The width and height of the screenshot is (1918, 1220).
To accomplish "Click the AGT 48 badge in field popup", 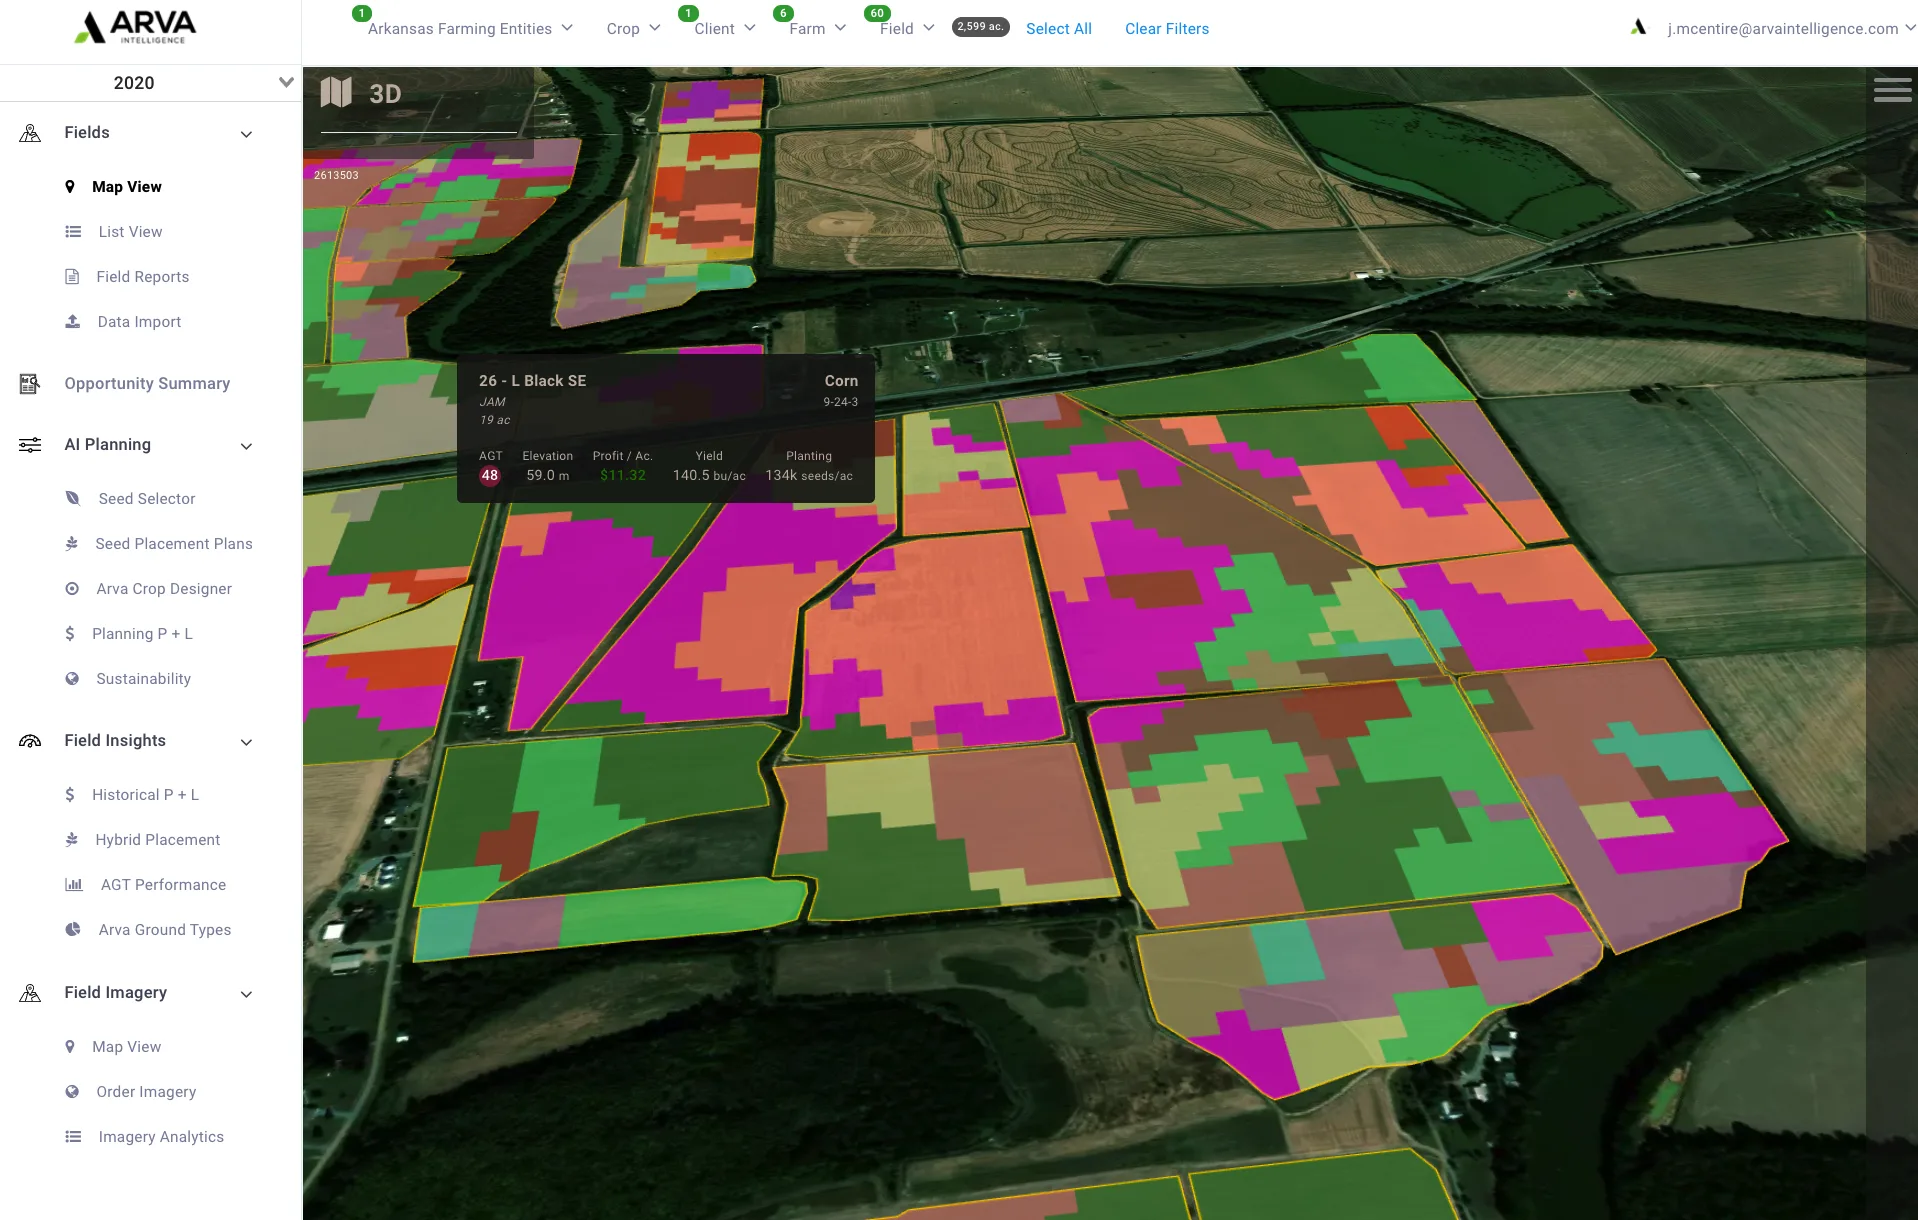I will (489, 476).
